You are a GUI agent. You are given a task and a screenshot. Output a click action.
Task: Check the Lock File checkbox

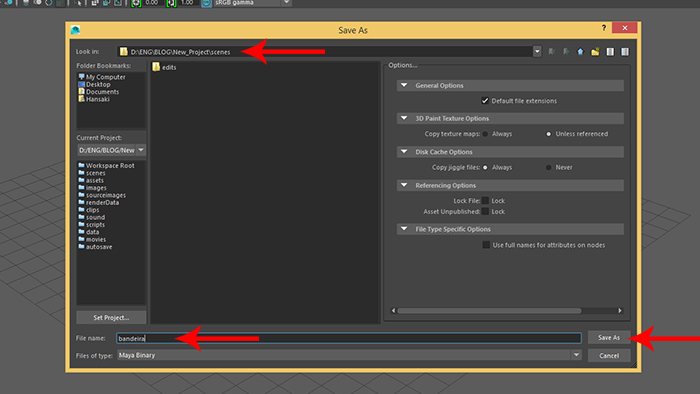point(485,201)
